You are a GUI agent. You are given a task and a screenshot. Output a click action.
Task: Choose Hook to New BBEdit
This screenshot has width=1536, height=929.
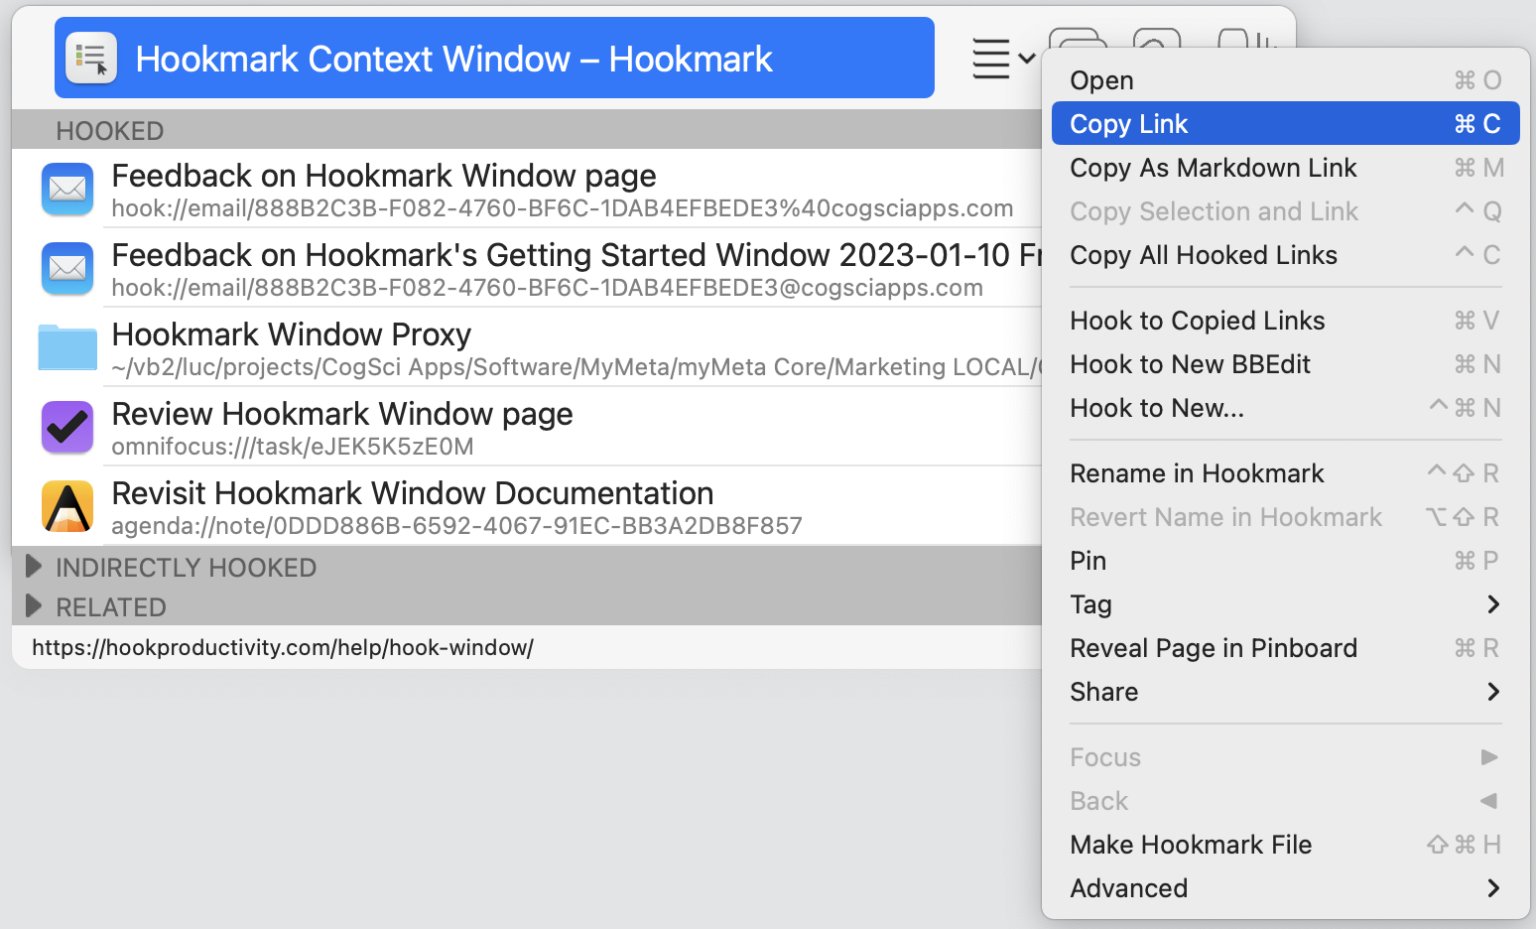click(1190, 364)
